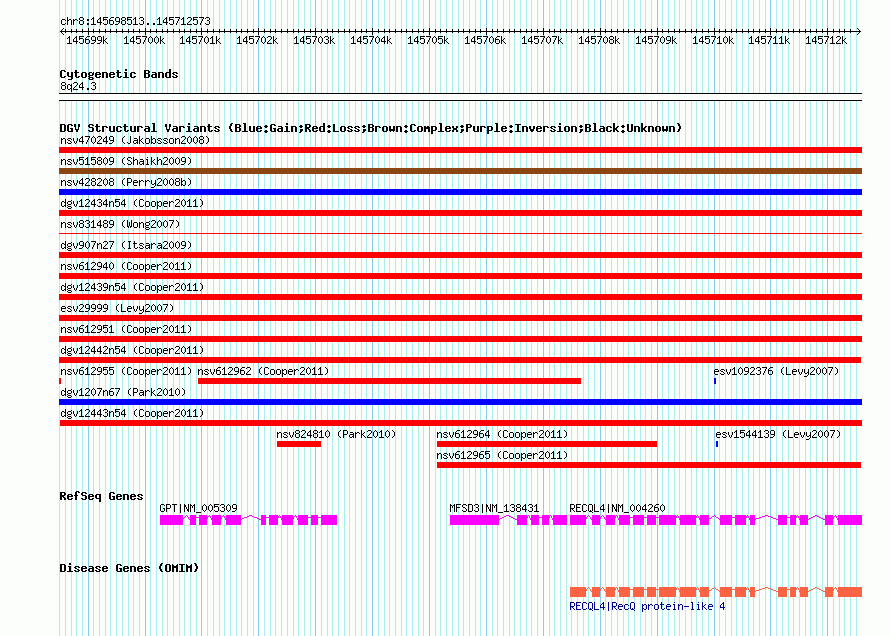The image size is (890, 636).
Task: Open variant nsv470249 (Jakobsson2008) label
Action: pyautogui.click(x=135, y=140)
